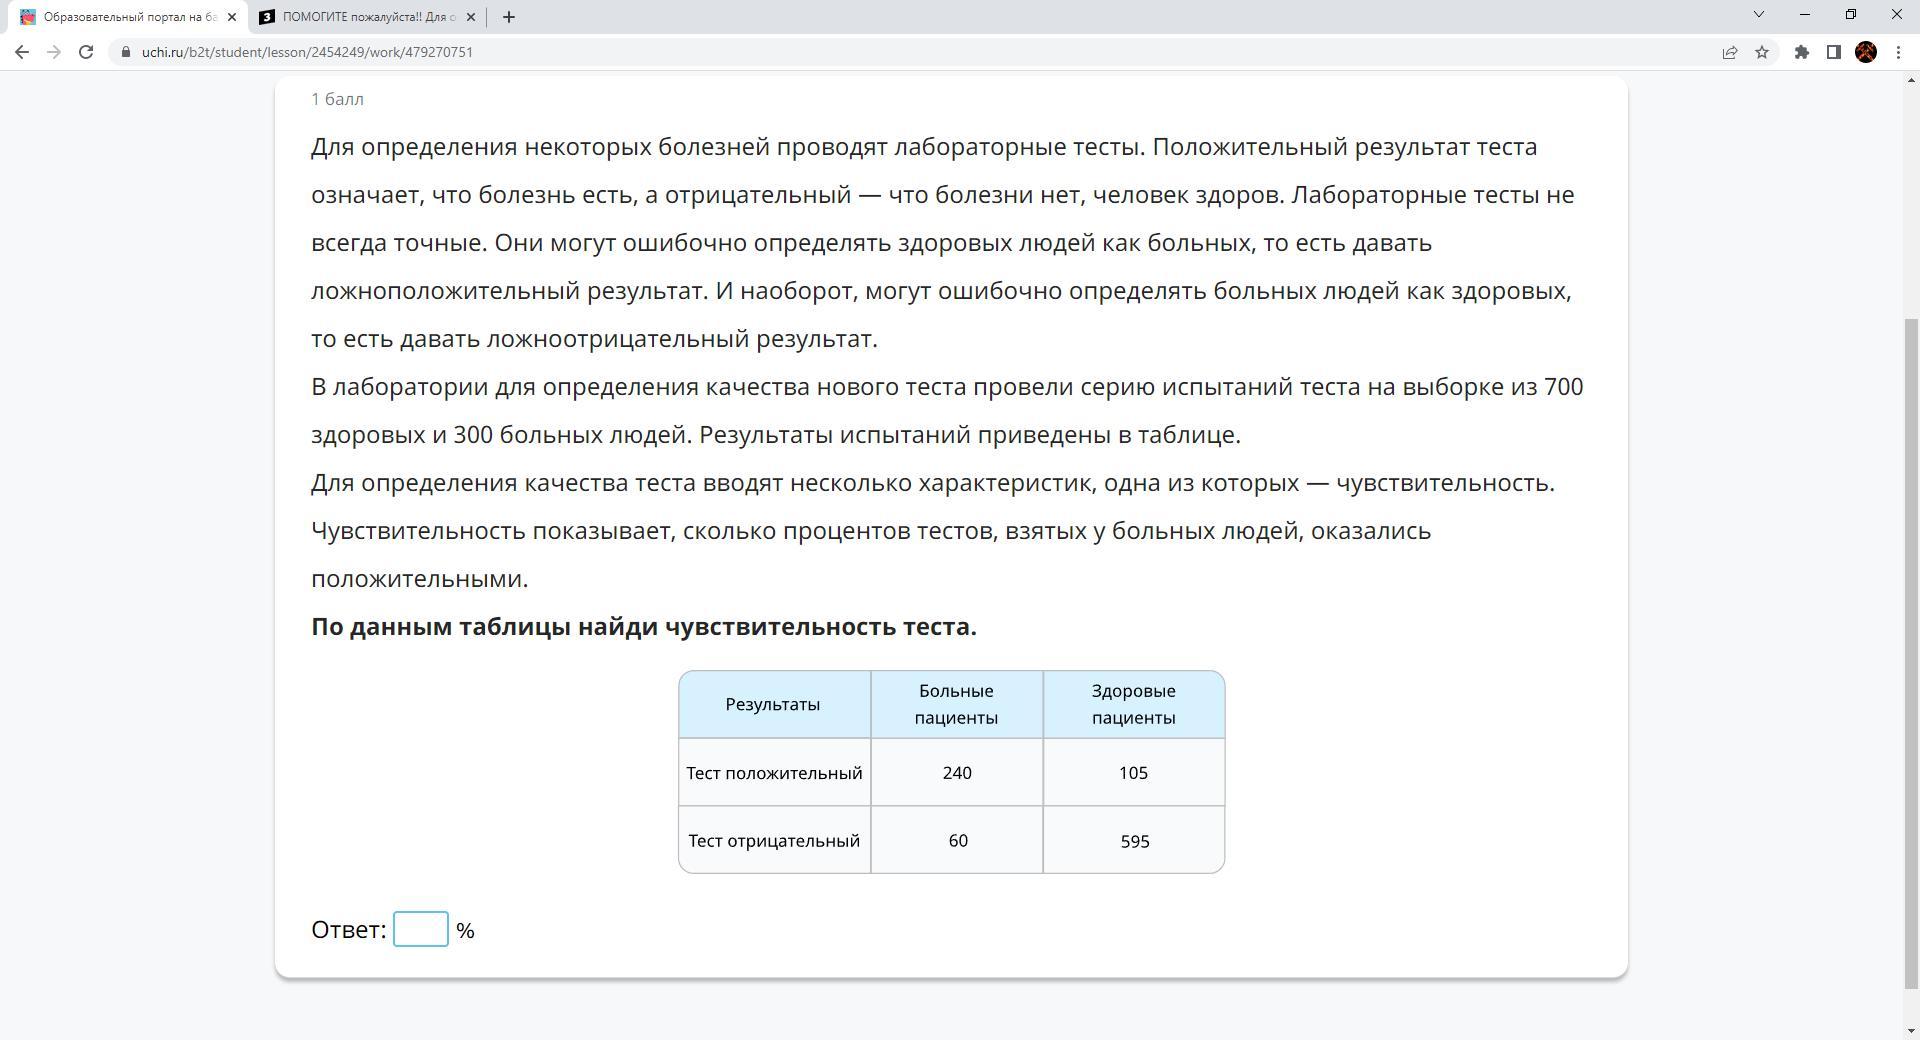Click the Результаты column header
Viewport: 1922px width, 1058px height.
(x=773, y=705)
